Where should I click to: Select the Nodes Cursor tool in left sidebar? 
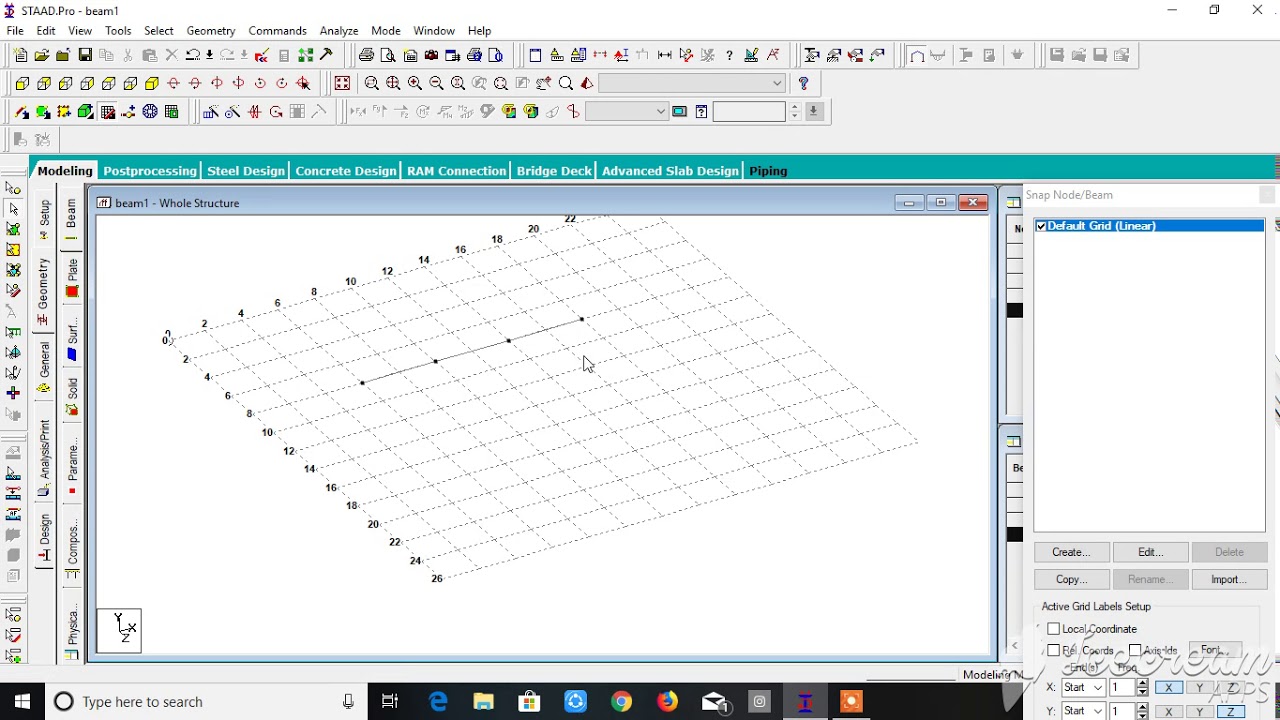[13, 188]
